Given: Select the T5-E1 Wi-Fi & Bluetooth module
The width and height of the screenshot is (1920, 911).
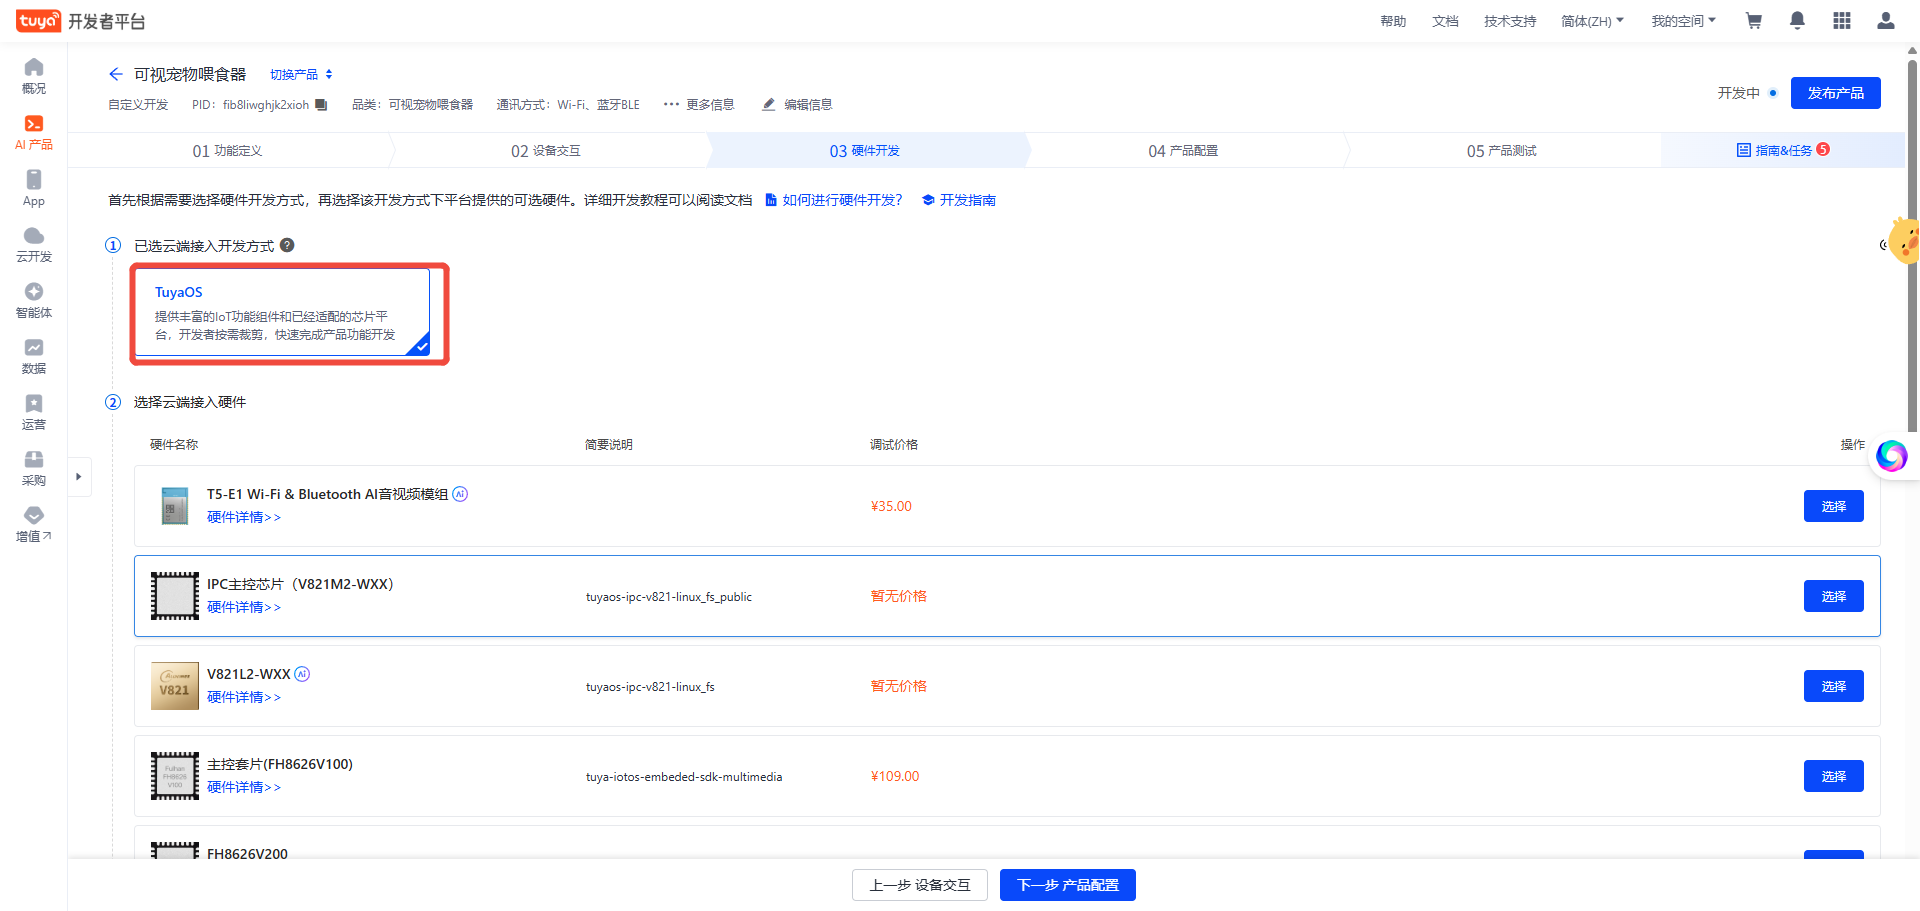Looking at the screenshot, I should (1833, 506).
